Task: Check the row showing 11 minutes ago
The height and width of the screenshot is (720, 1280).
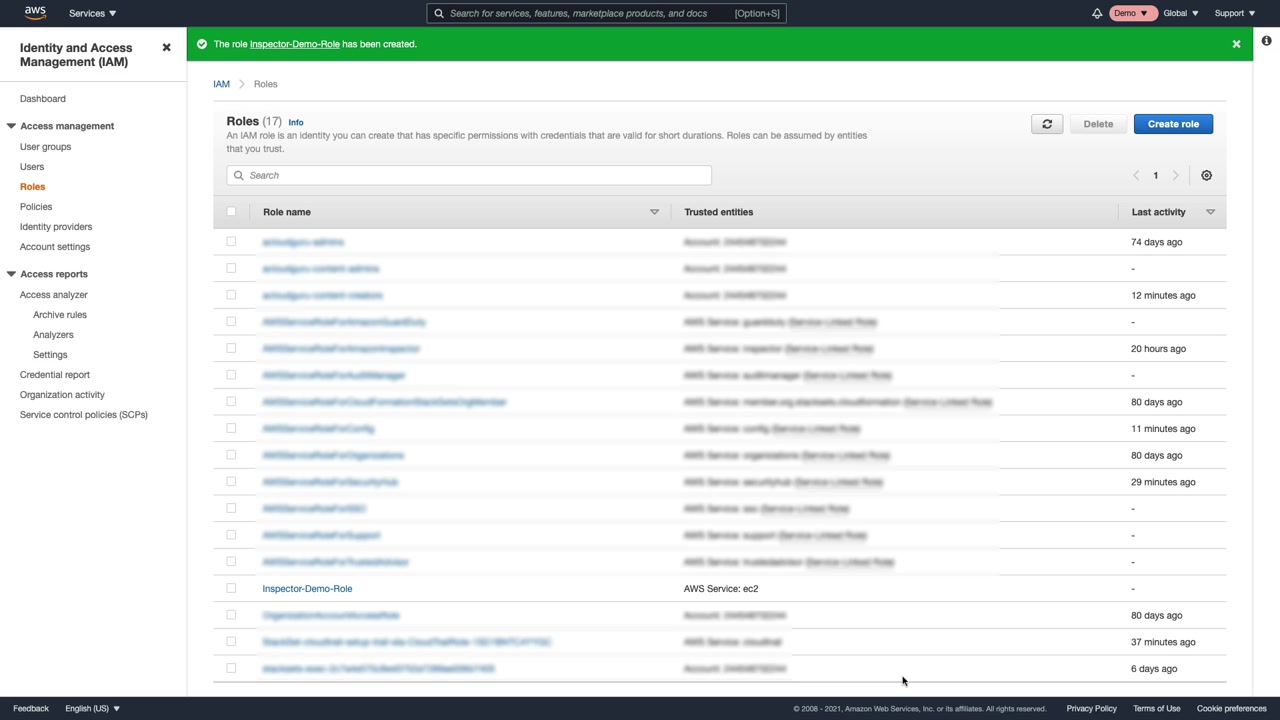Action: click(x=231, y=428)
